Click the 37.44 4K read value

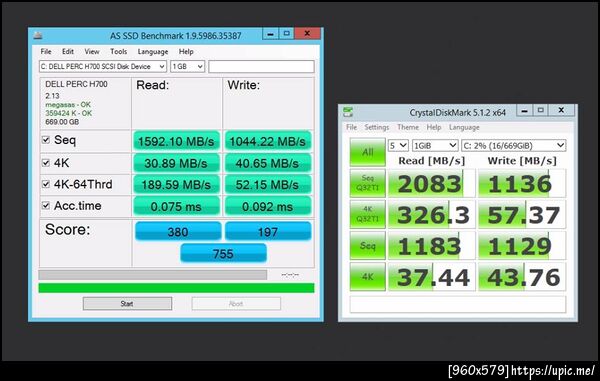coord(432,277)
